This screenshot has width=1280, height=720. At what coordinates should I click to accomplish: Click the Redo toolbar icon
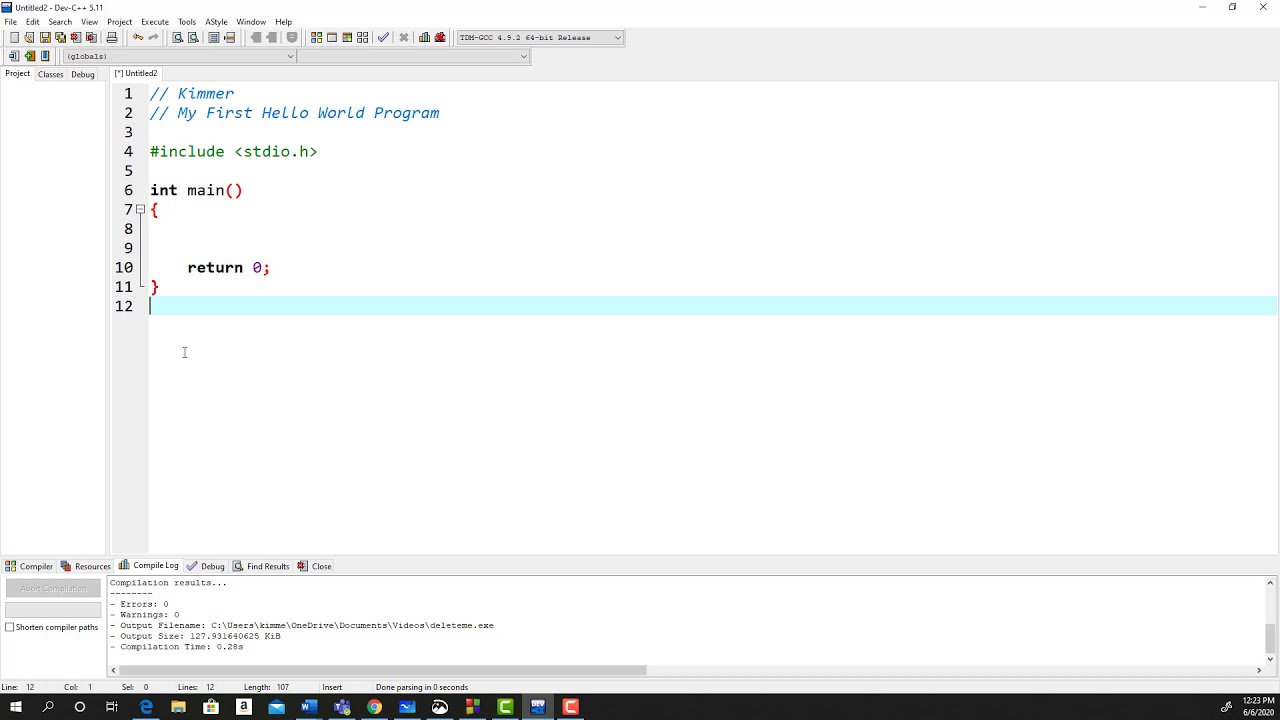153,37
